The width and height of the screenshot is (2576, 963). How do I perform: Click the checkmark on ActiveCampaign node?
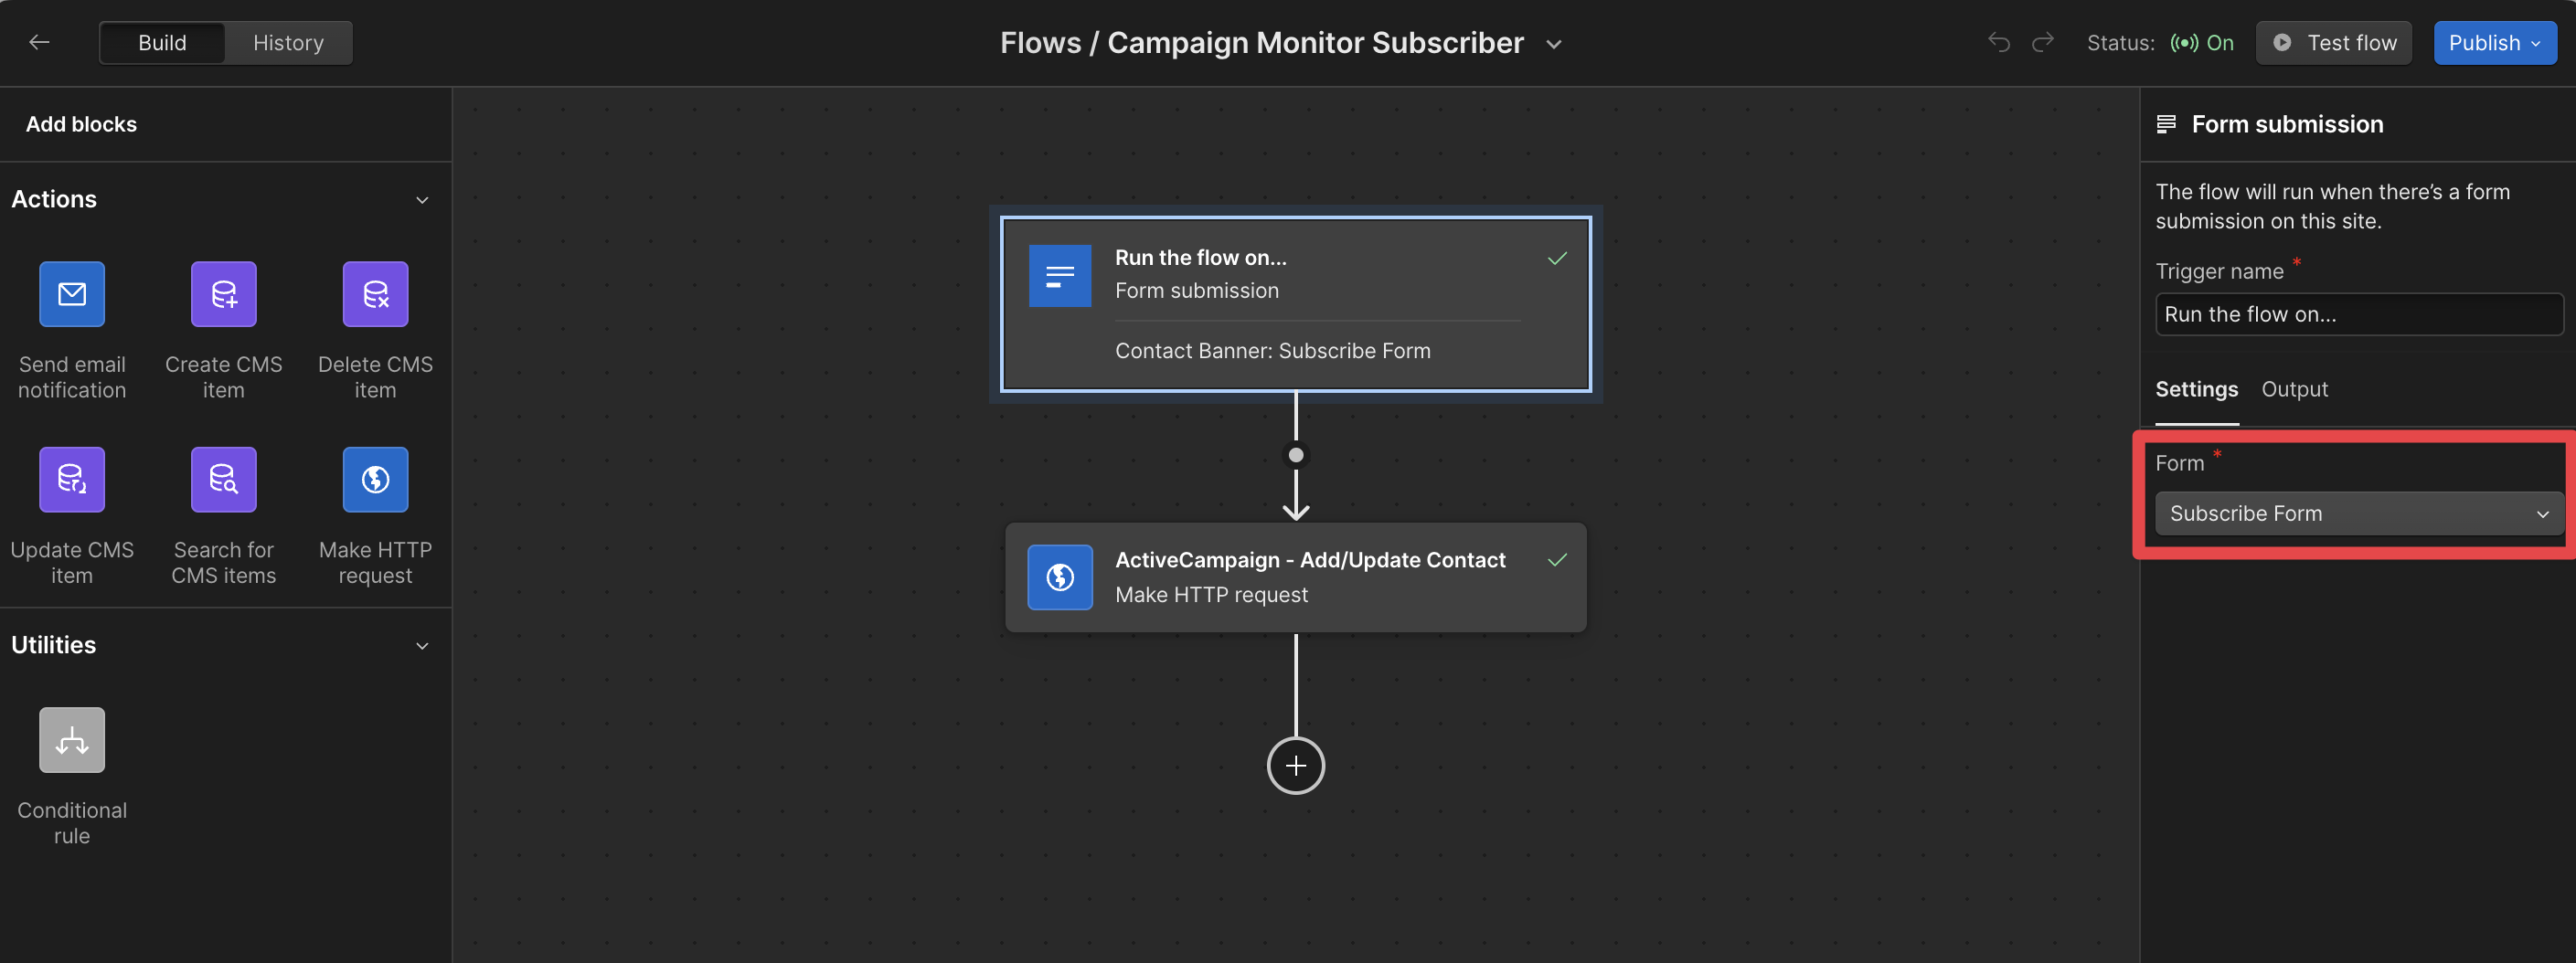[x=1557, y=560]
